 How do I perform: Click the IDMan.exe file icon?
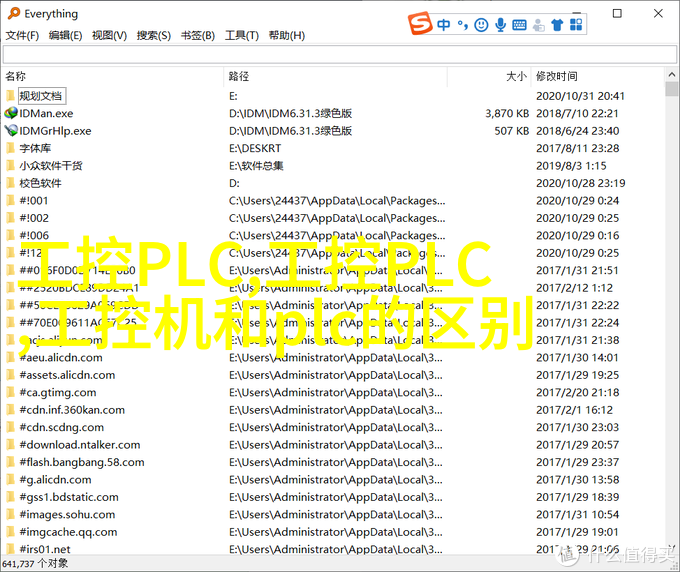coord(11,113)
